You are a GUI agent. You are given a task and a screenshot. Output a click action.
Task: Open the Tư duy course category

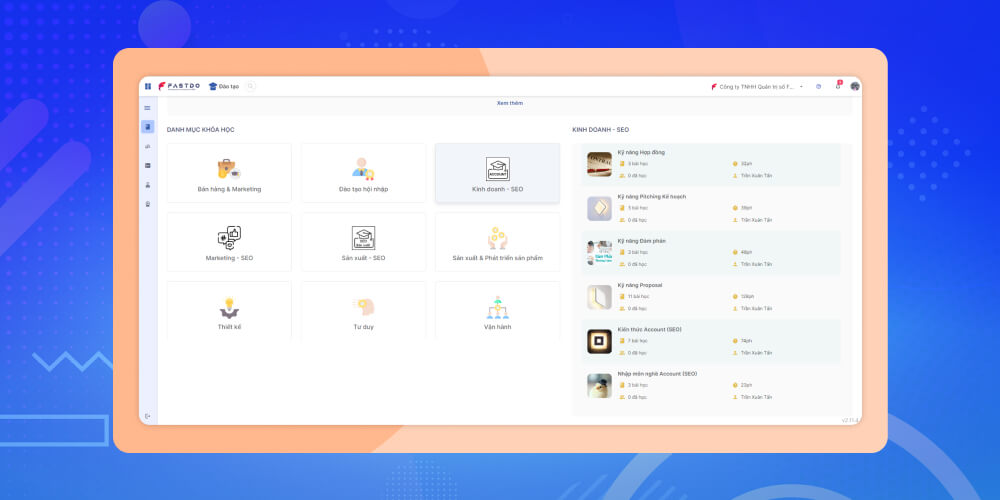(363, 311)
